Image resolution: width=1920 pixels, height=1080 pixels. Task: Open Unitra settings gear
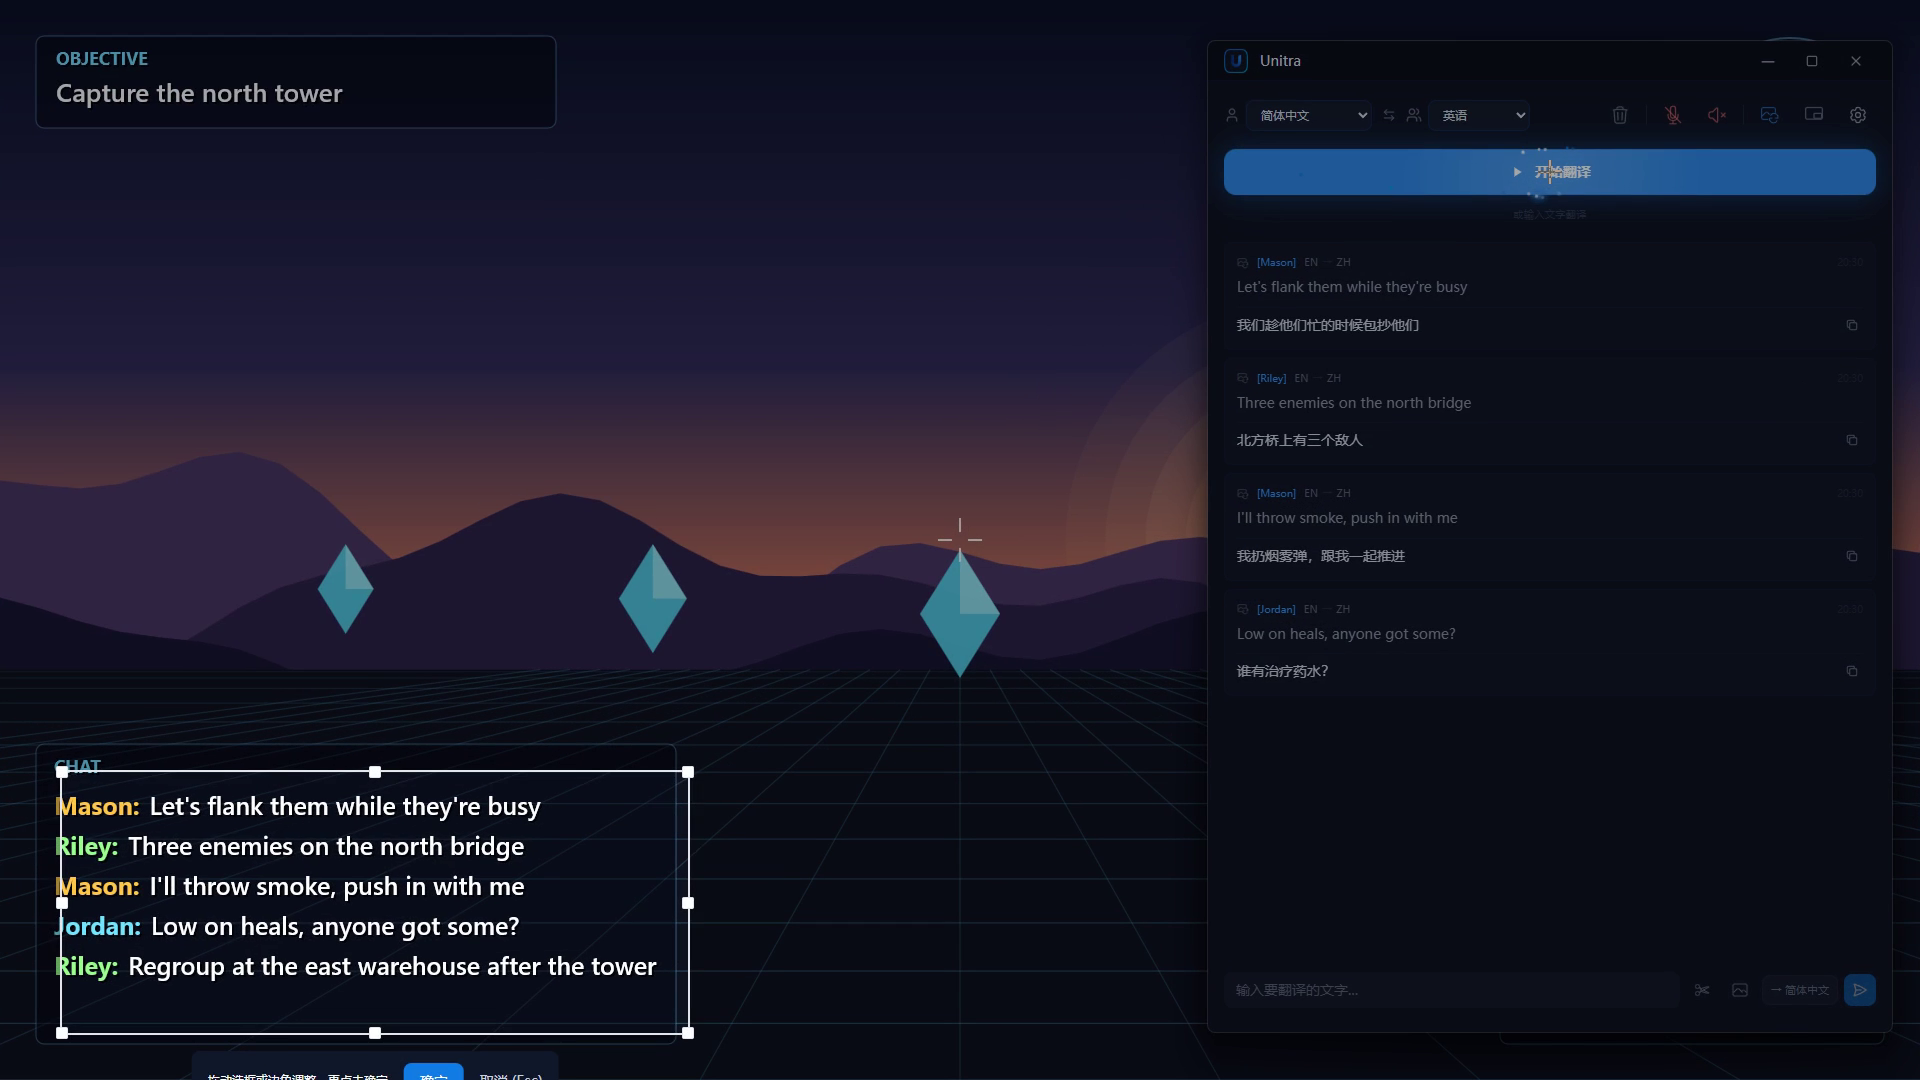[1858, 115]
